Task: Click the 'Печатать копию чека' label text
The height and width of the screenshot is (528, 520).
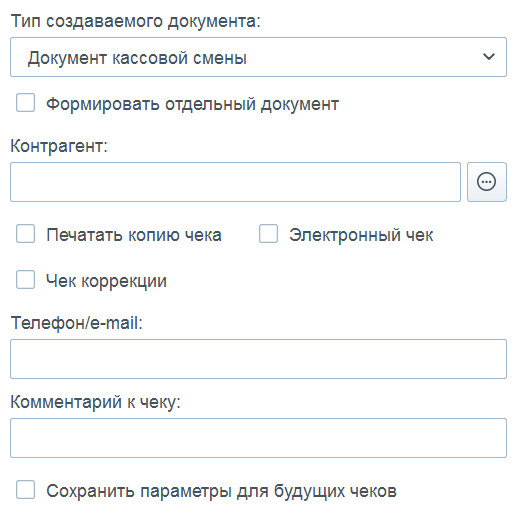Action: pos(134,235)
